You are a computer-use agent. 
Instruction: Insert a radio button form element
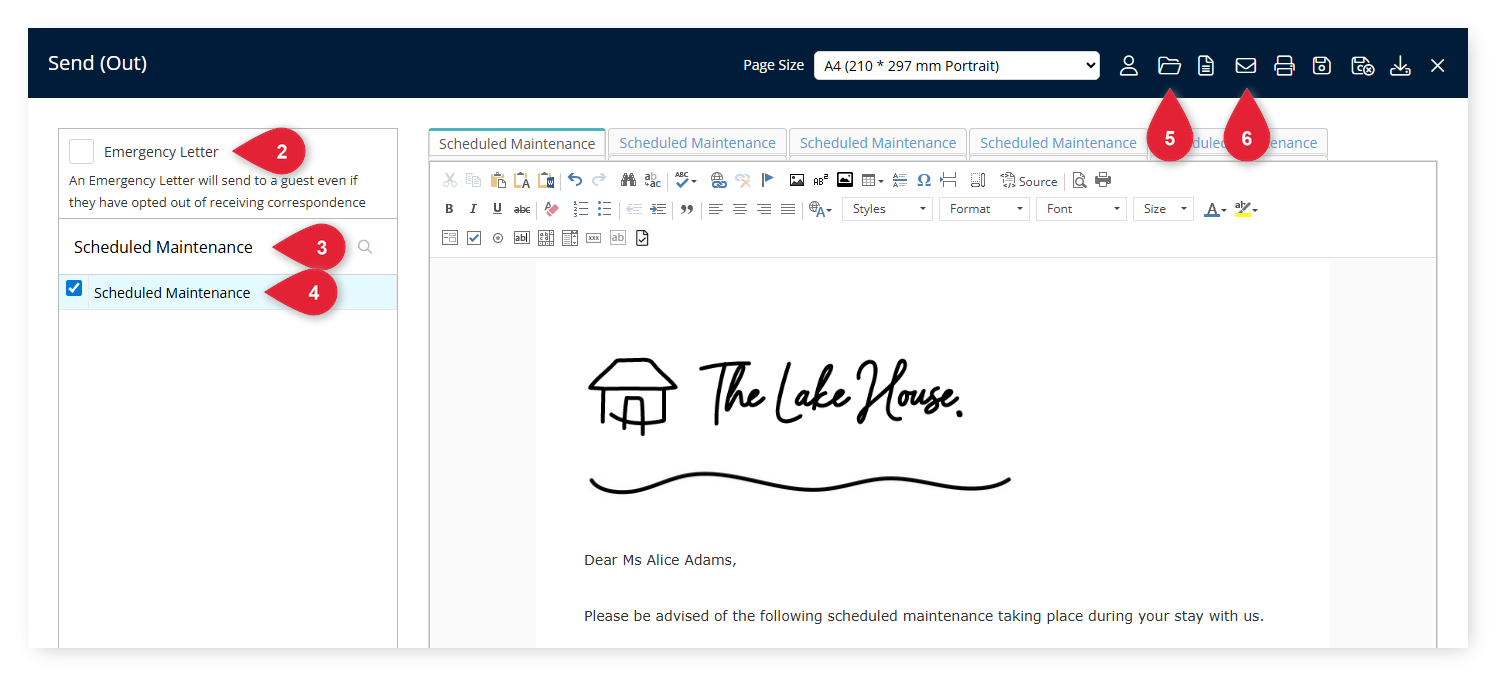click(498, 238)
